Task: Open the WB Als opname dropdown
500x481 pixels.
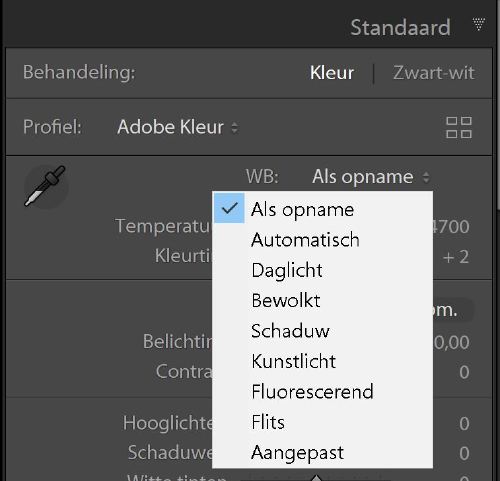Action: pos(371,177)
